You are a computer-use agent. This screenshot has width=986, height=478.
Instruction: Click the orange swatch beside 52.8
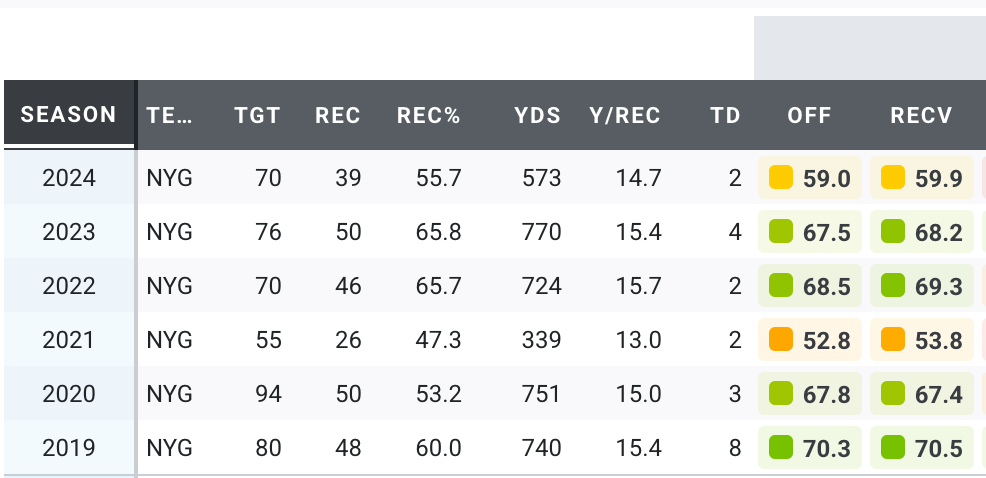(x=781, y=340)
